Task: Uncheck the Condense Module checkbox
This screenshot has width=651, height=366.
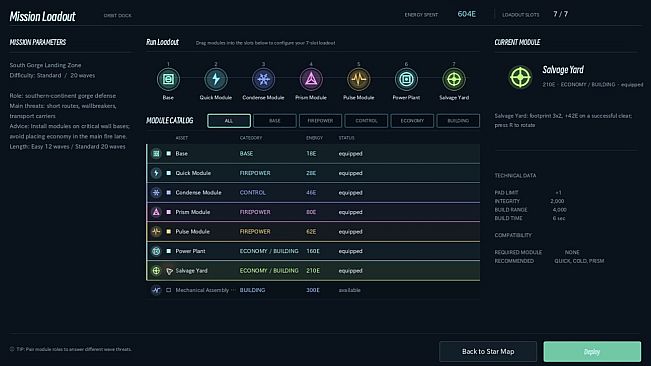Action: point(169,193)
